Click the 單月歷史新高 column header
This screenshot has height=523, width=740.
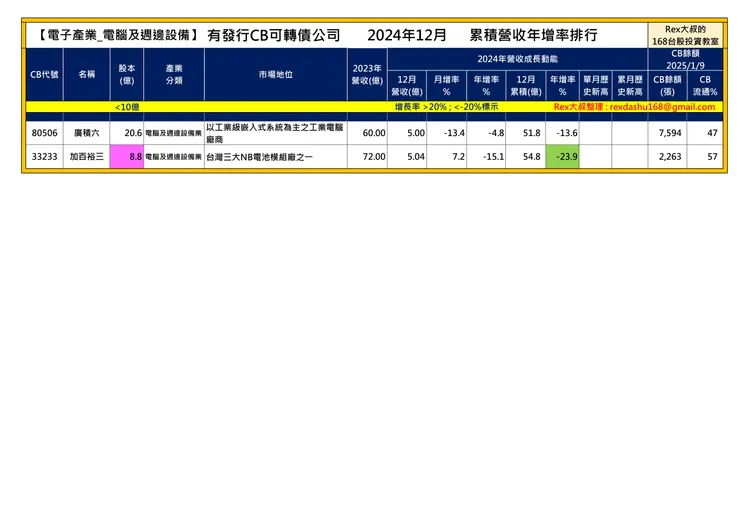[596, 86]
